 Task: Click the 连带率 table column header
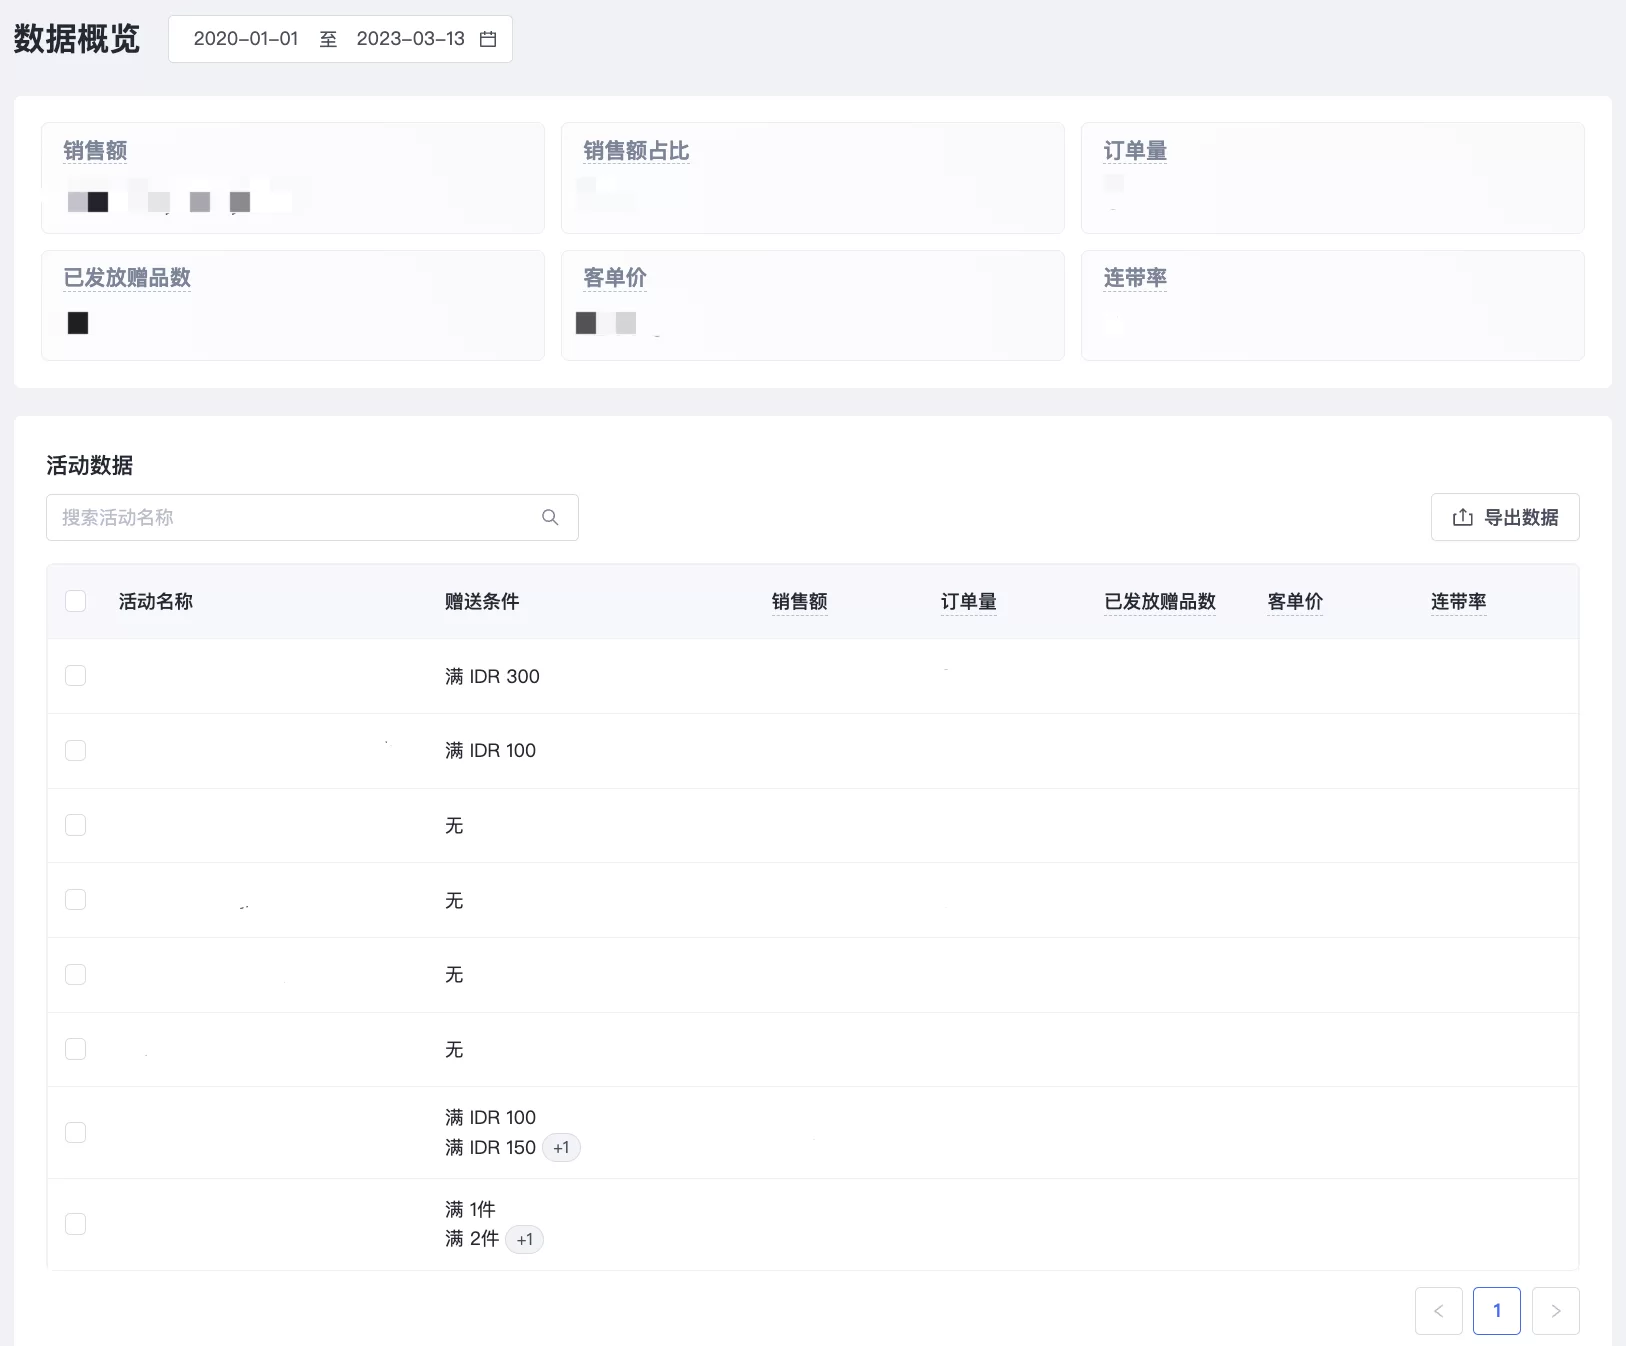(1458, 601)
